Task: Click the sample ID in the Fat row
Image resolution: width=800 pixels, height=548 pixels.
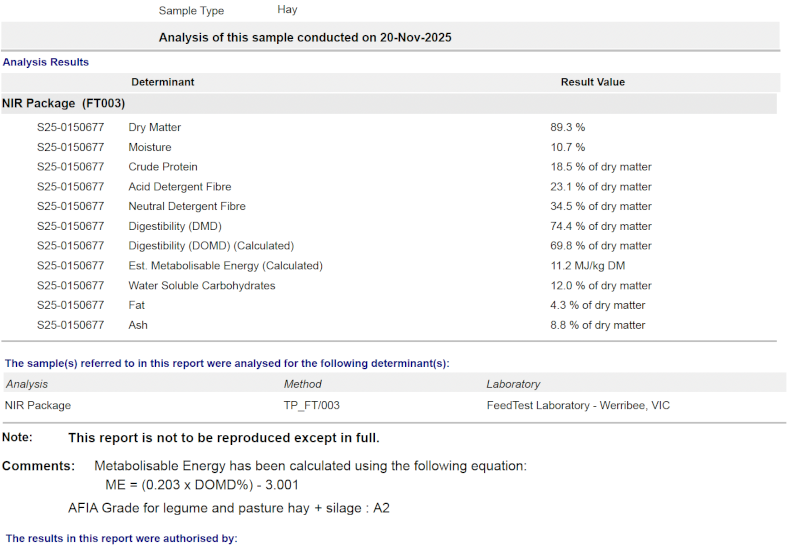Action: point(70,306)
